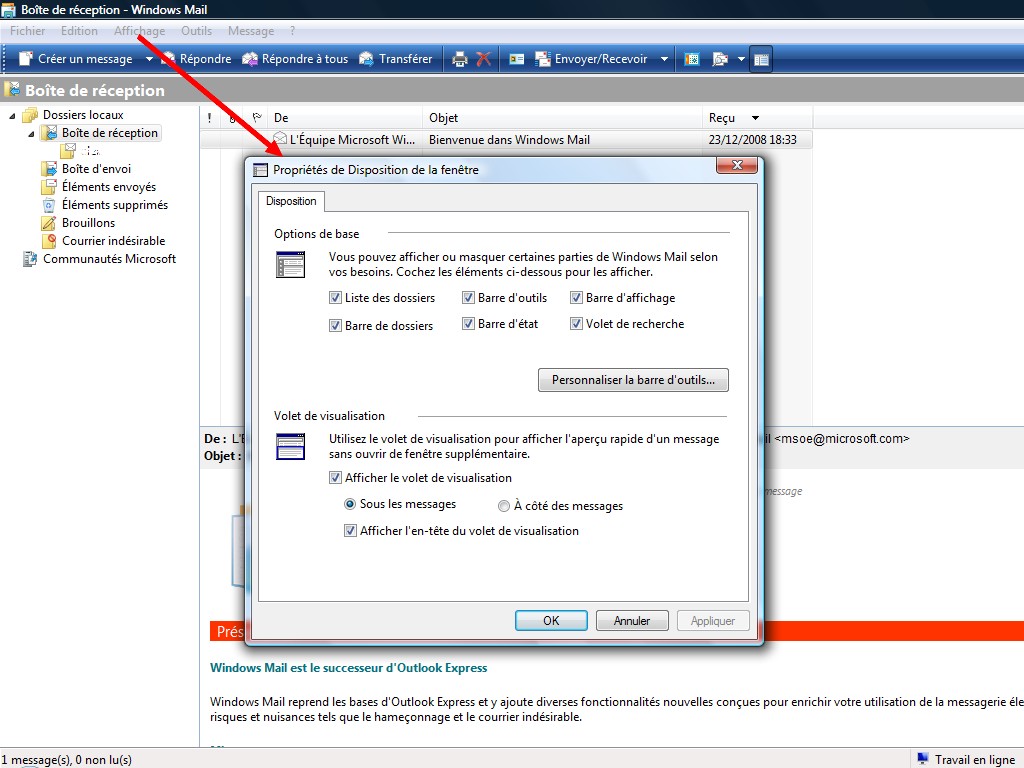
Task: Click the Envoyer/Recevoir icon
Action: (544, 59)
